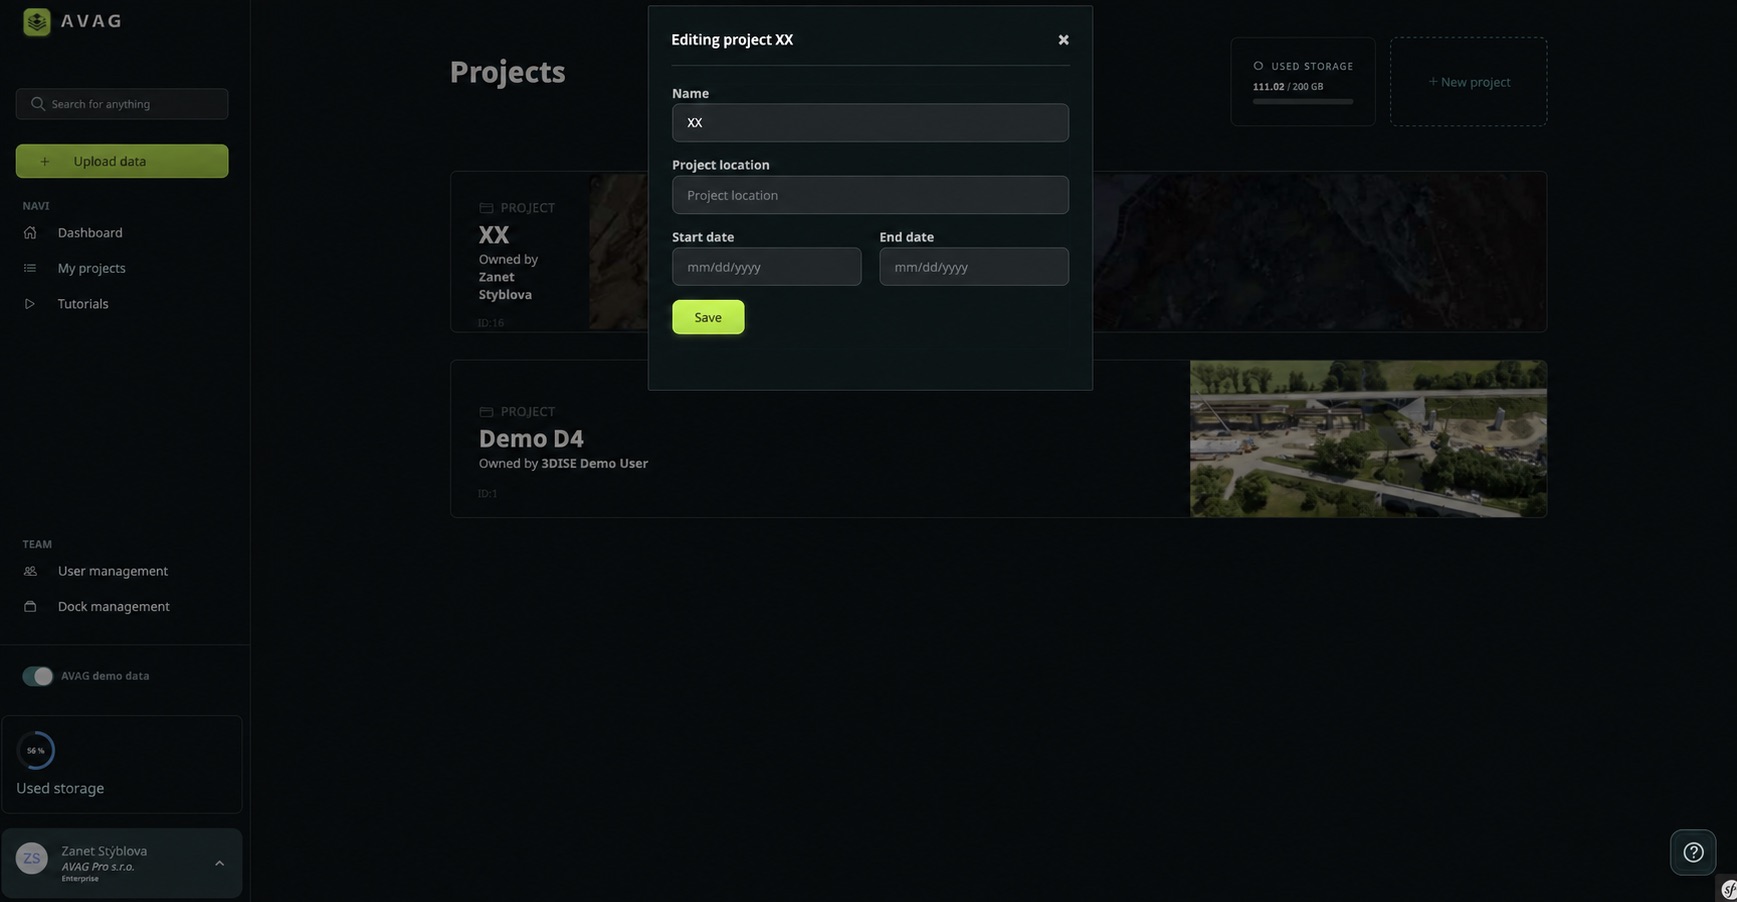Click the Search for anything box
This screenshot has width=1737, height=902.
coord(122,104)
